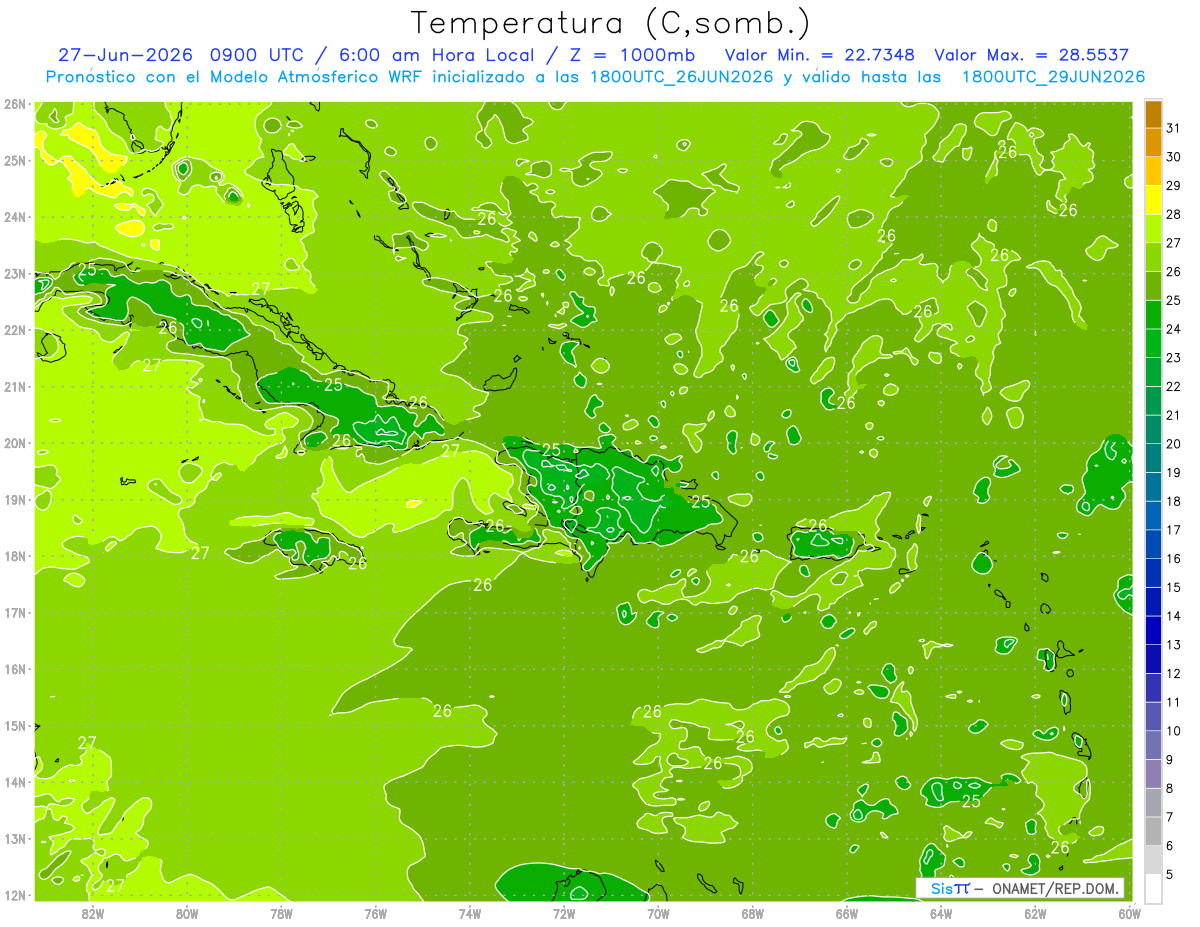Click the legend value "19"
The image size is (1200, 927).
coord(1173,473)
